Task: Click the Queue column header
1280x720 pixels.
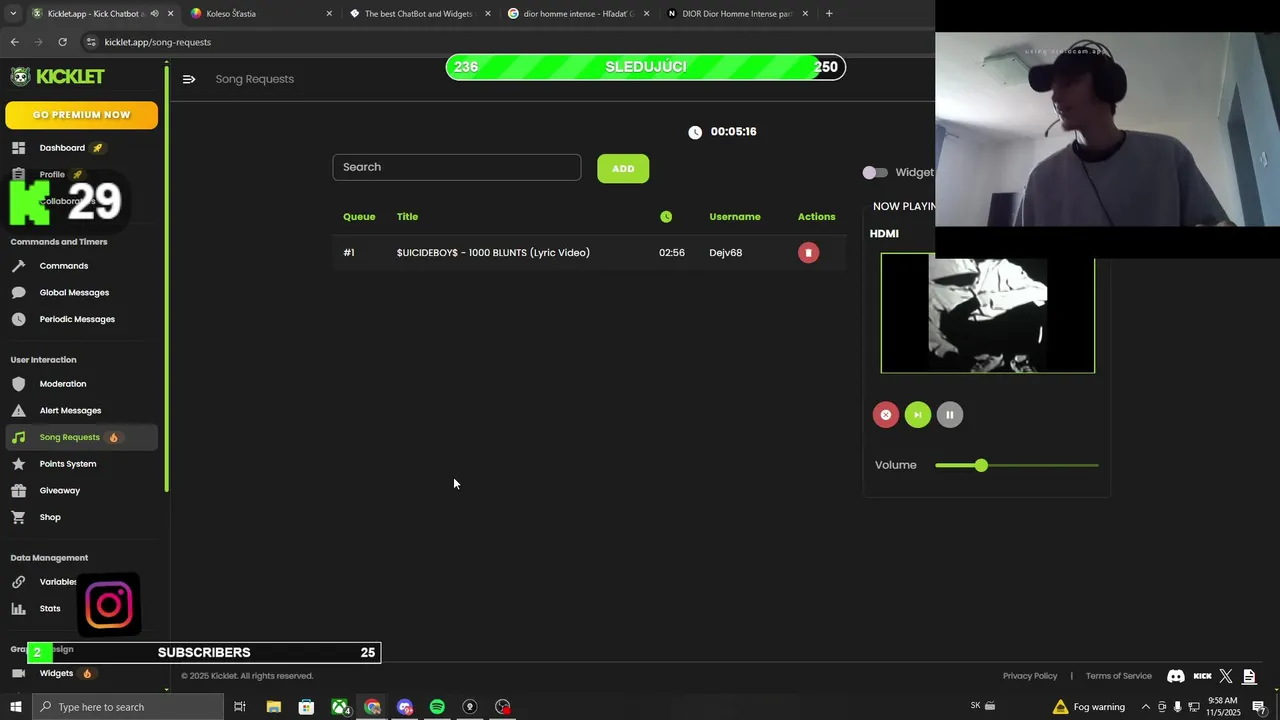Action: tap(359, 217)
